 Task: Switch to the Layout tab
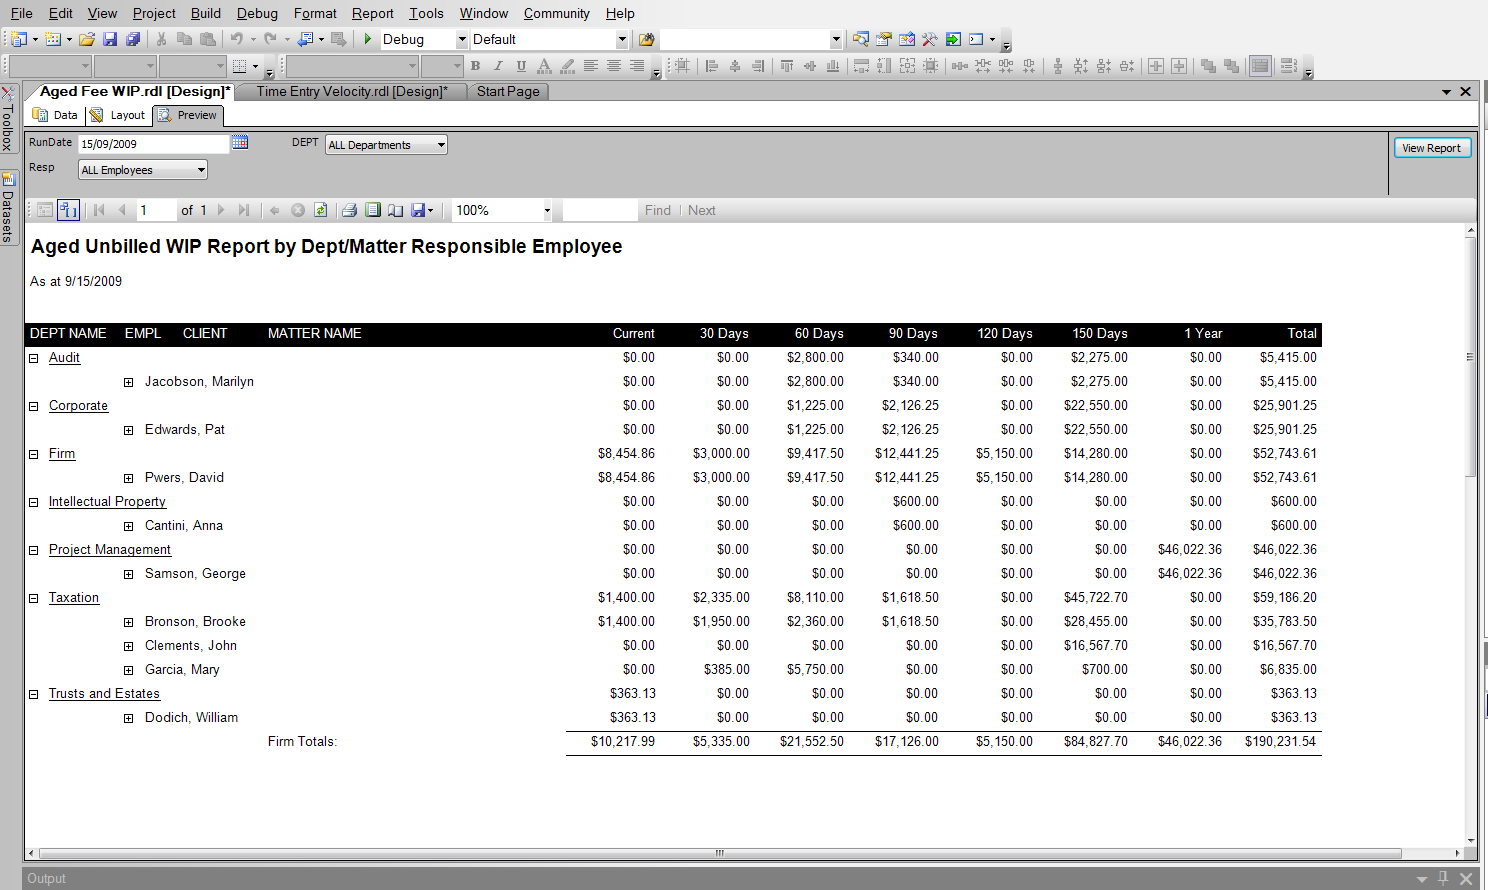tap(118, 115)
